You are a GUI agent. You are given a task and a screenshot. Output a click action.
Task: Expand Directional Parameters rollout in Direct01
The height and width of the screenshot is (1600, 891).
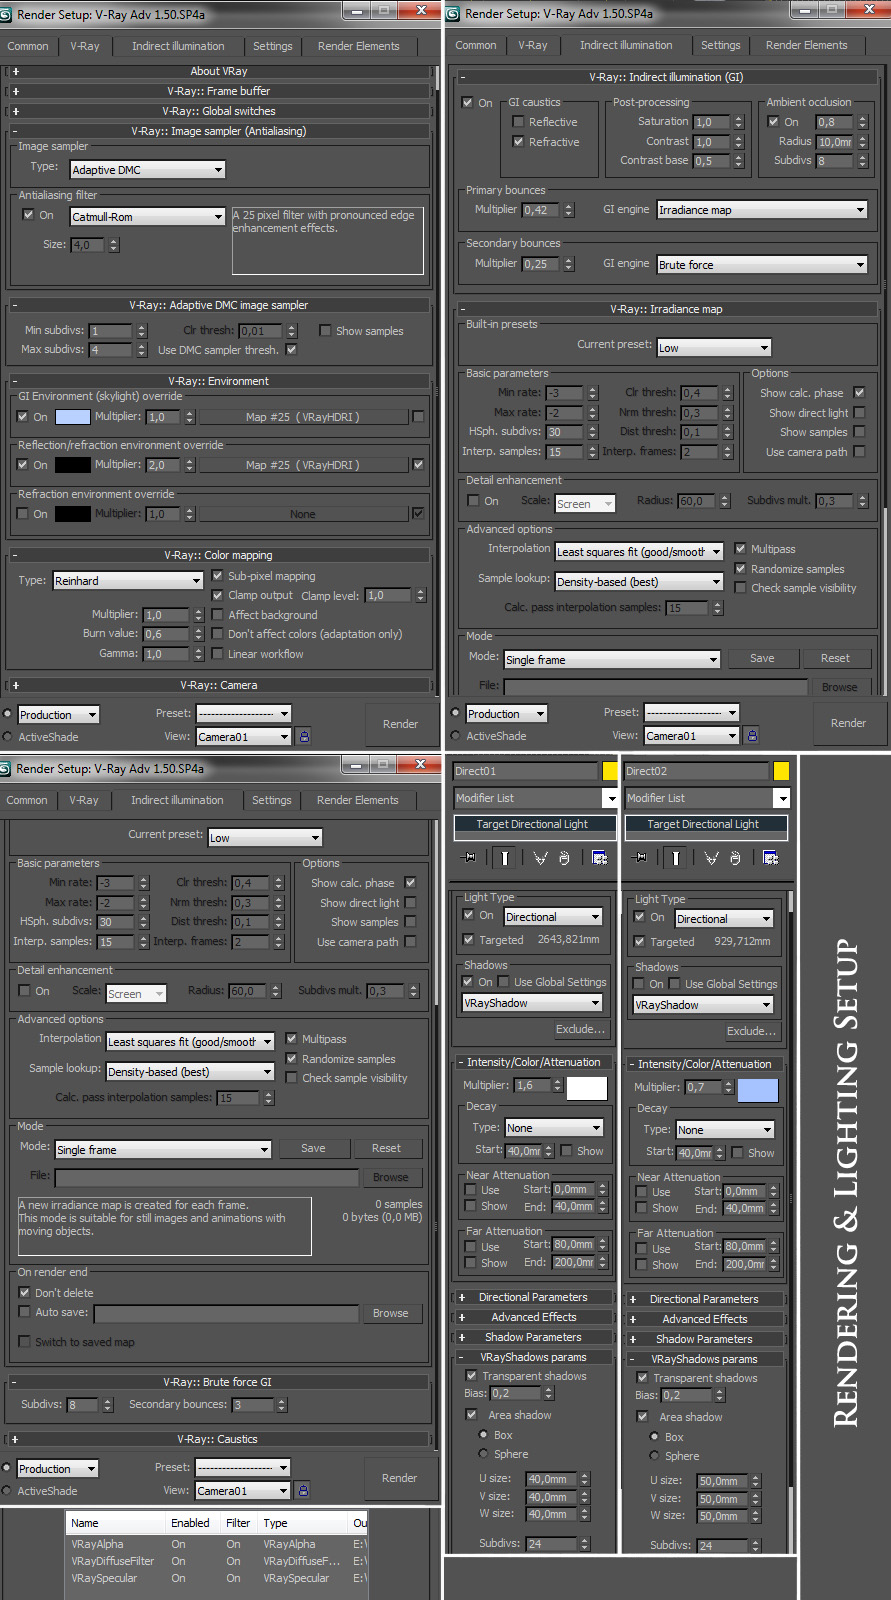[x=533, y=1297]
